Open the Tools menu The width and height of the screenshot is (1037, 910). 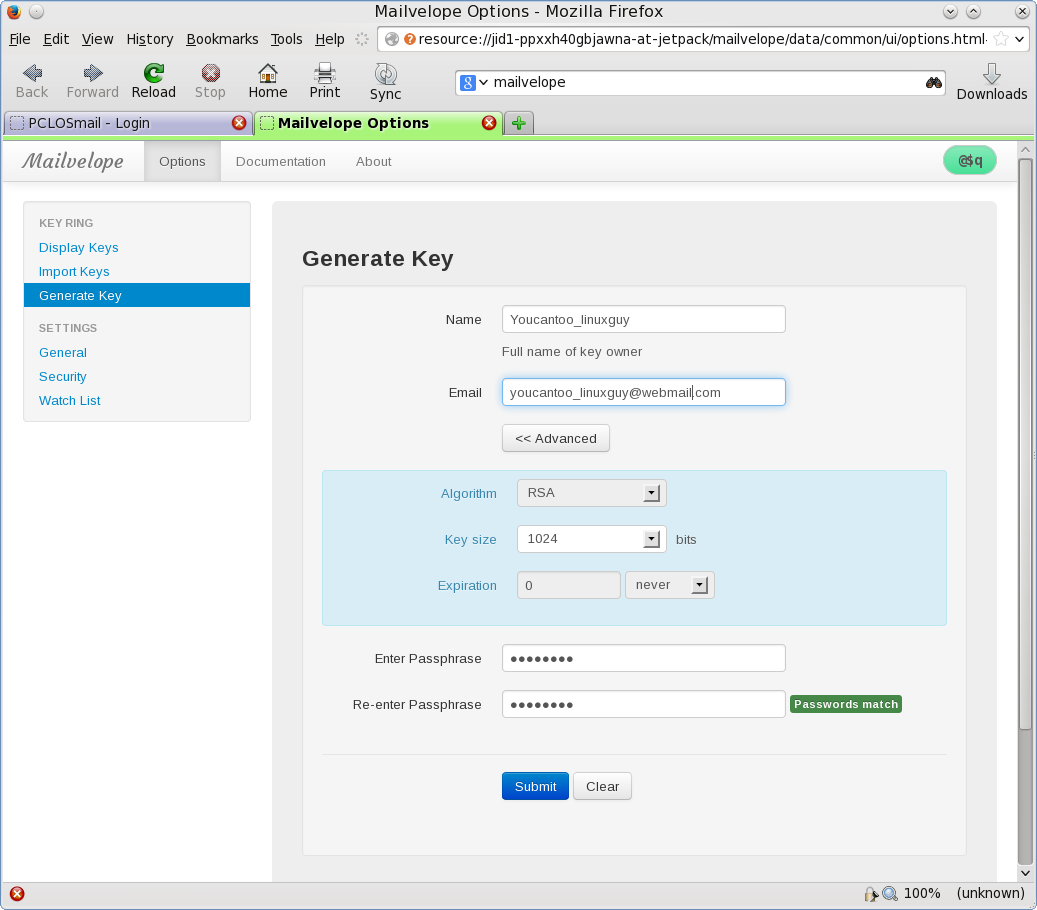tap(286, 39)
